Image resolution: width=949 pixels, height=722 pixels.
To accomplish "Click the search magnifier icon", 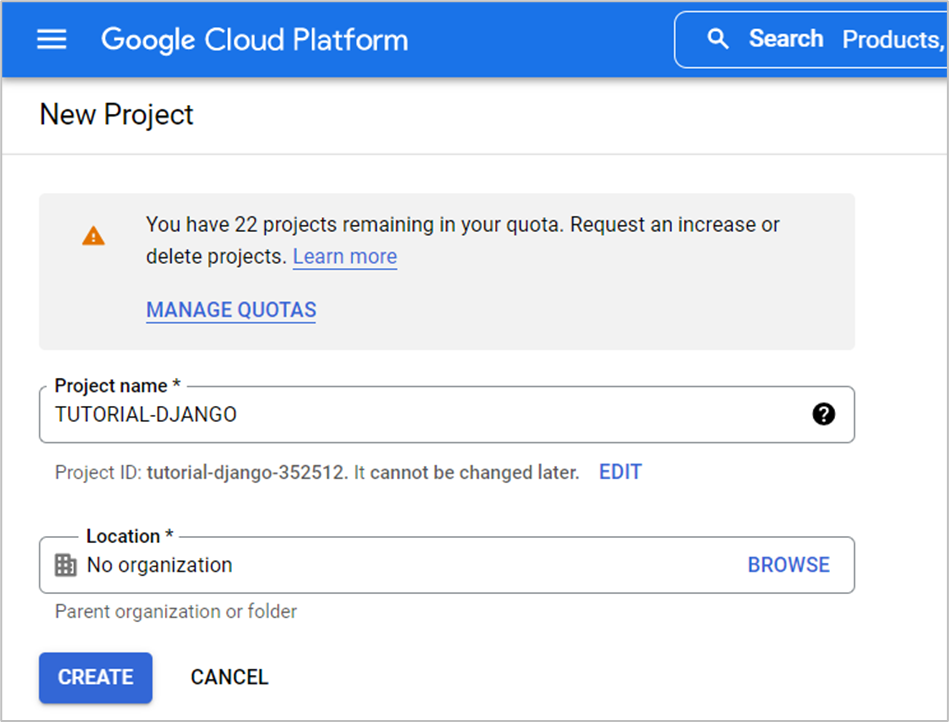I will click(718, 39).
